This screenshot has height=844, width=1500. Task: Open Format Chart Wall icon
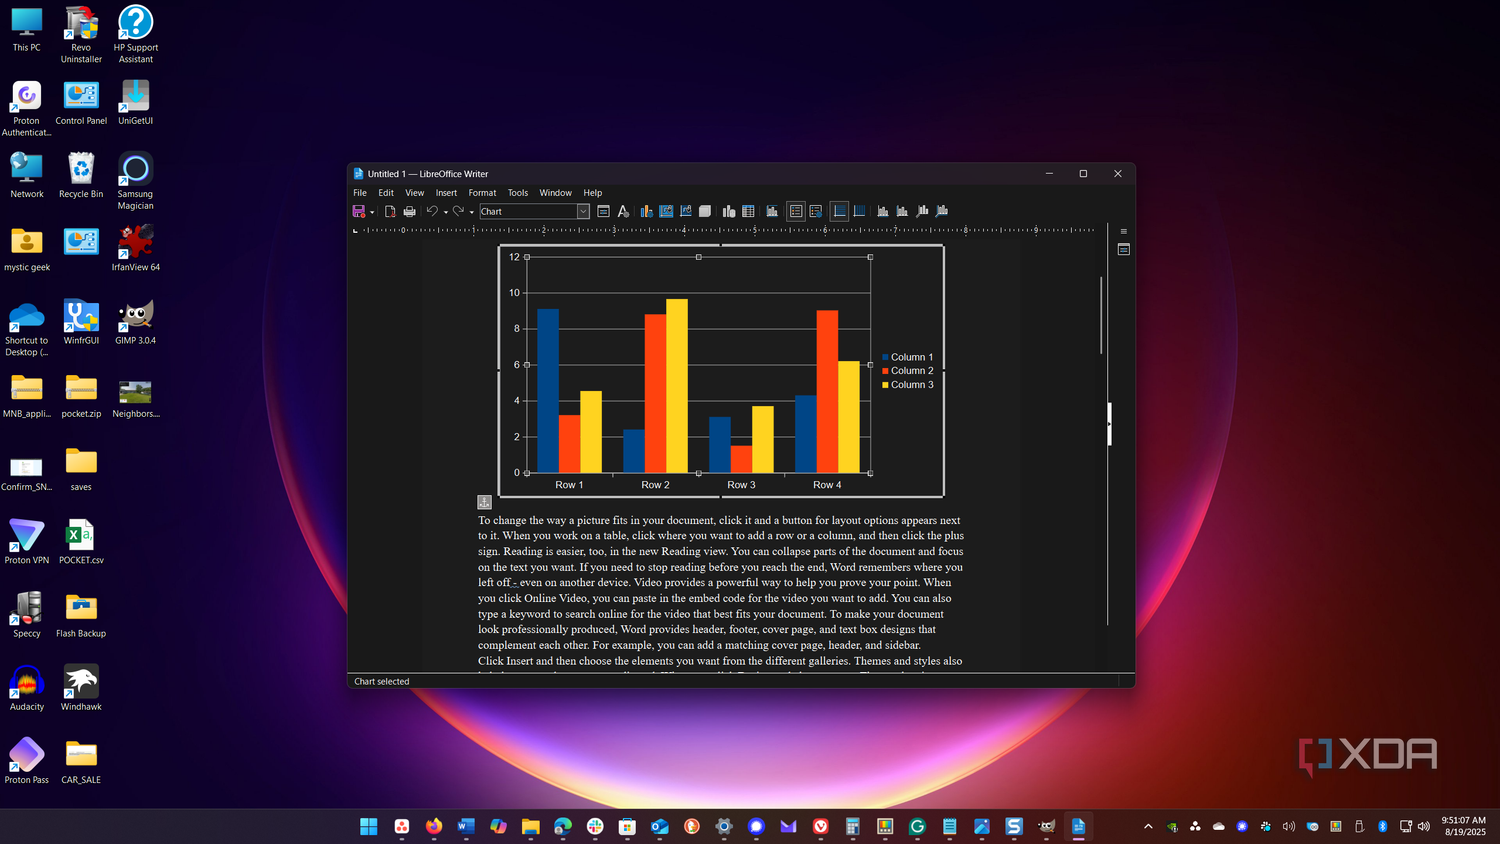point(686,211)
